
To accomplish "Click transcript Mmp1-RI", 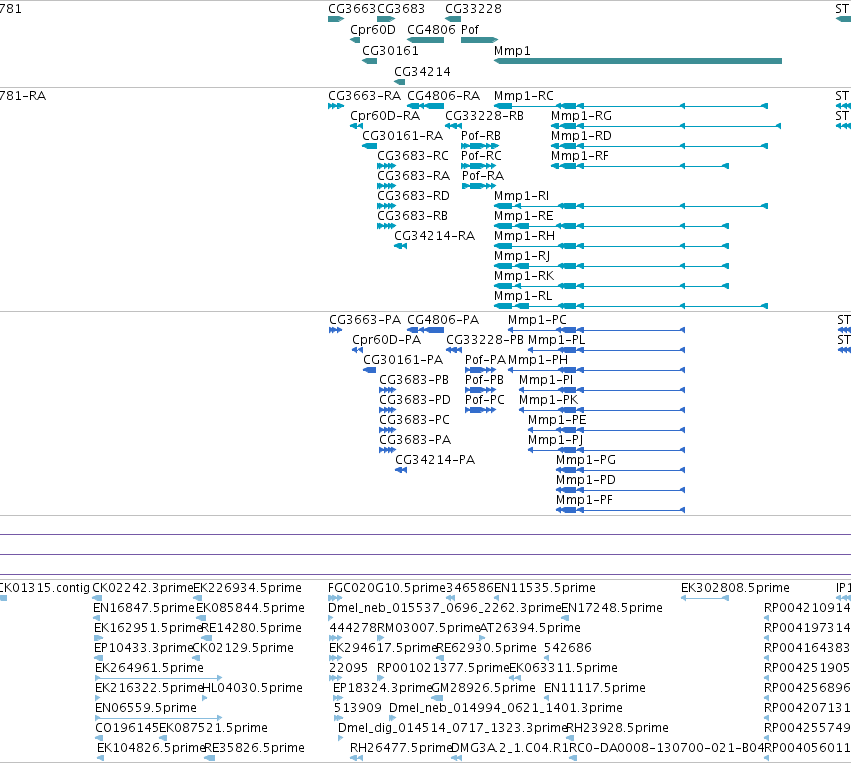I will tap(631, 206).
